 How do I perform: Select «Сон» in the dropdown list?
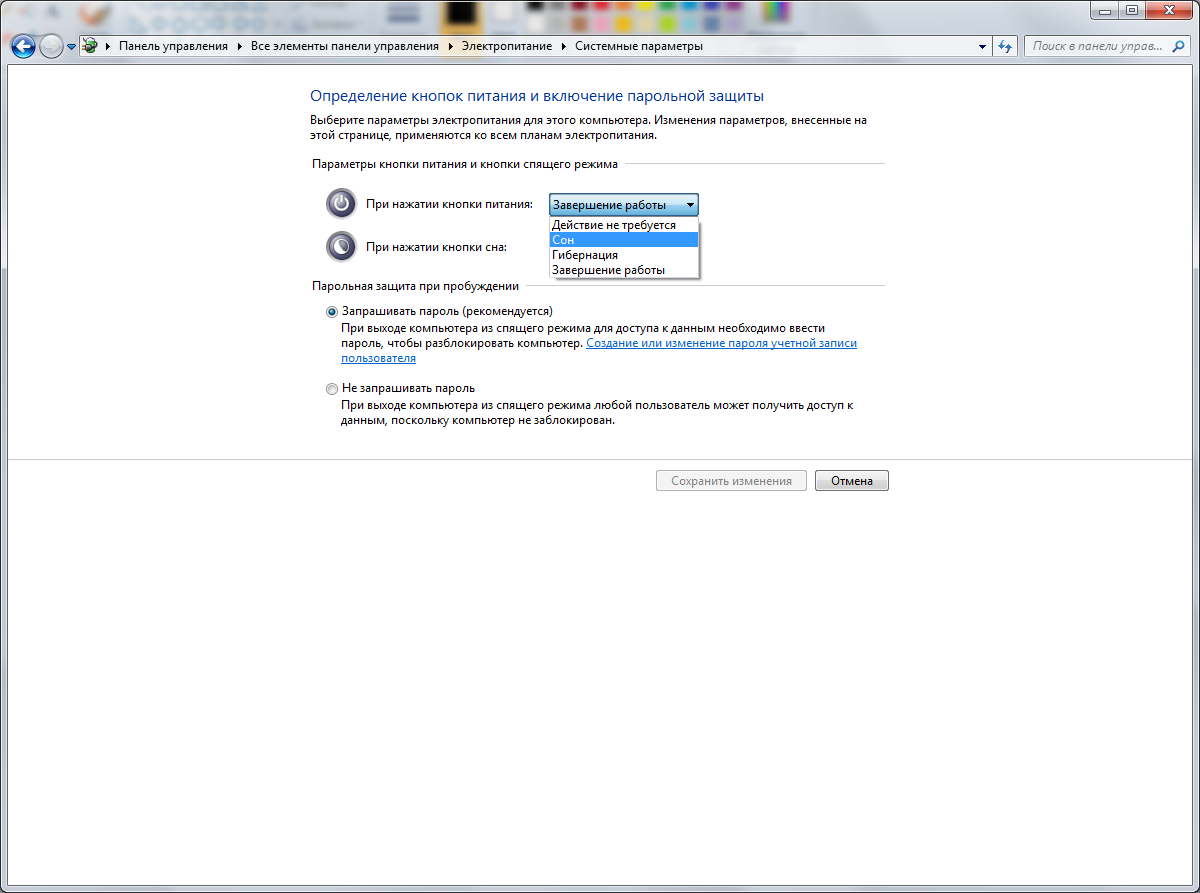[624, 240]
